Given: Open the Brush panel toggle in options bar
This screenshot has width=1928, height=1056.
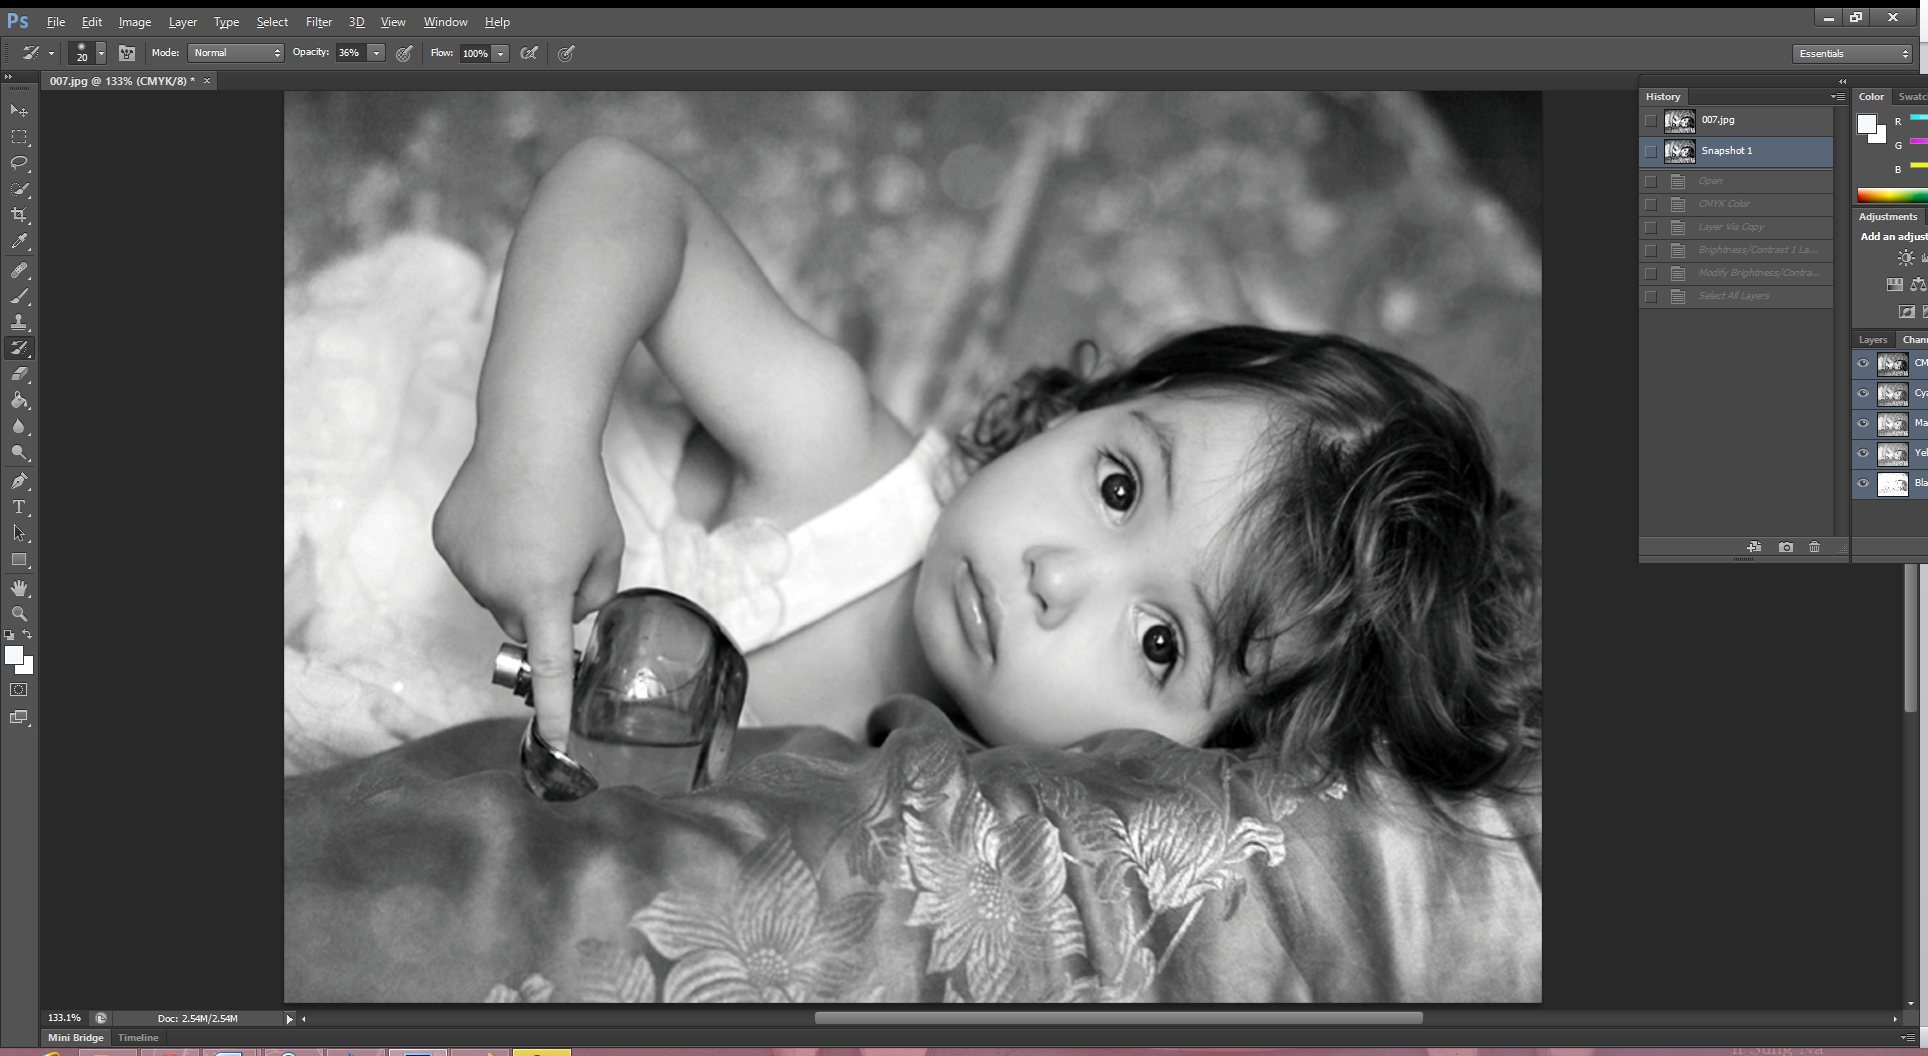Looking at the screenshot, I should pos(127,53).
